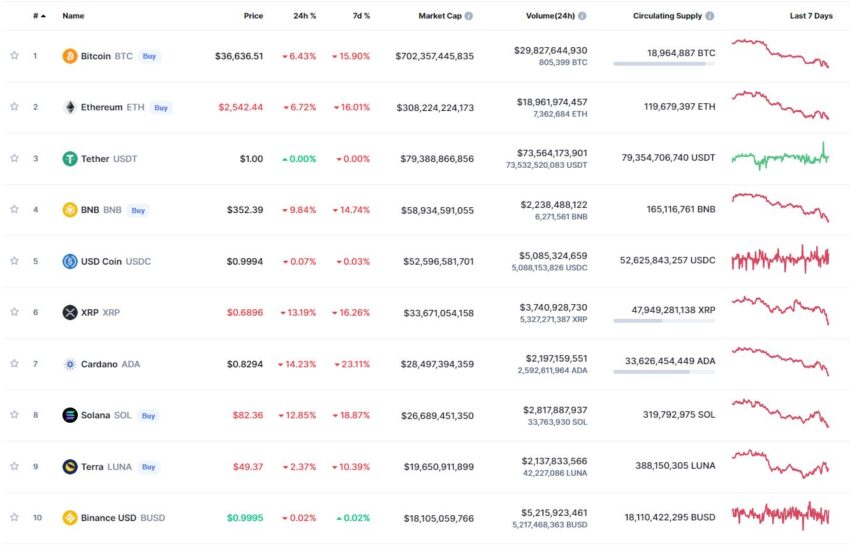850x551 pixels.
Task: Open Terra 7 day sparkline chart
Action: [780, 464]
